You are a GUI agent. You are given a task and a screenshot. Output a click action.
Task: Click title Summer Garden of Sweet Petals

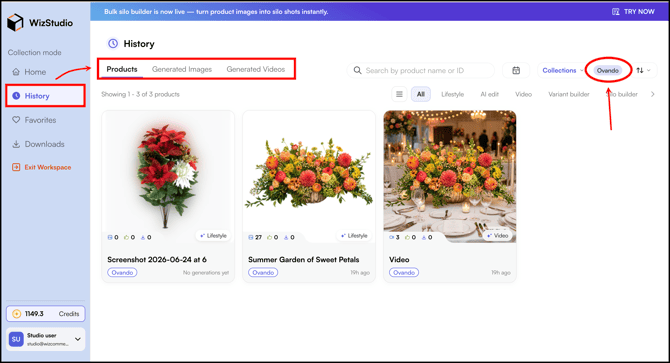[x=303, y=260]
